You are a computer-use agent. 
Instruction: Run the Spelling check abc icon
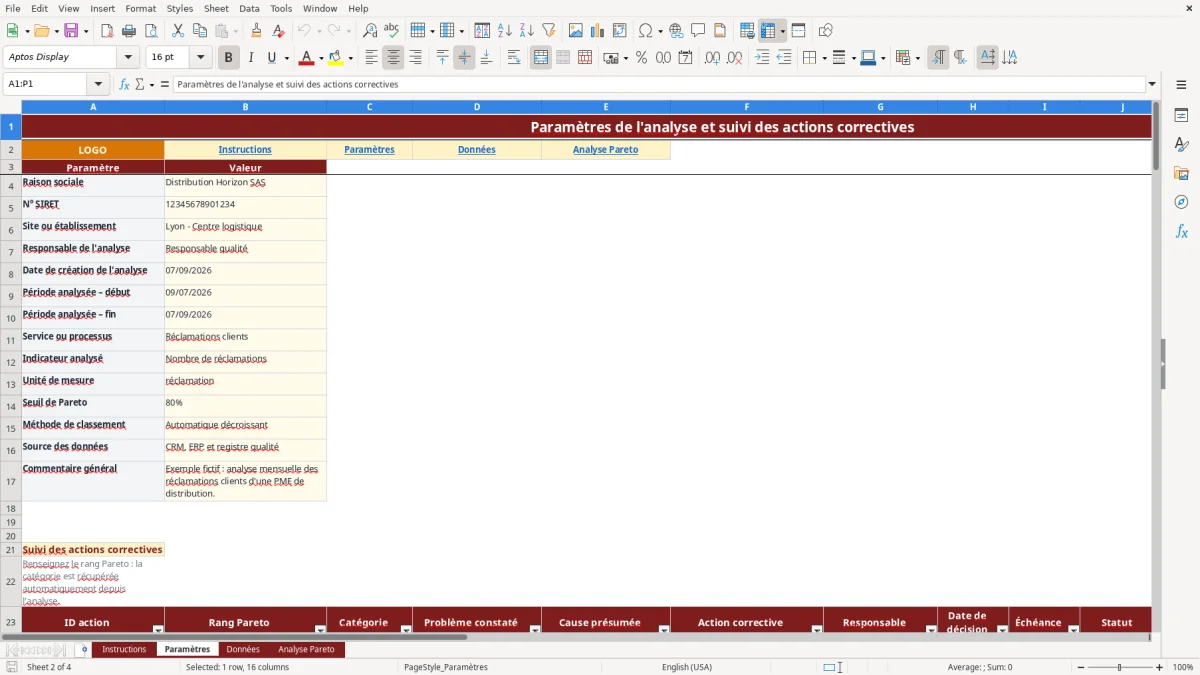[392, 31]
